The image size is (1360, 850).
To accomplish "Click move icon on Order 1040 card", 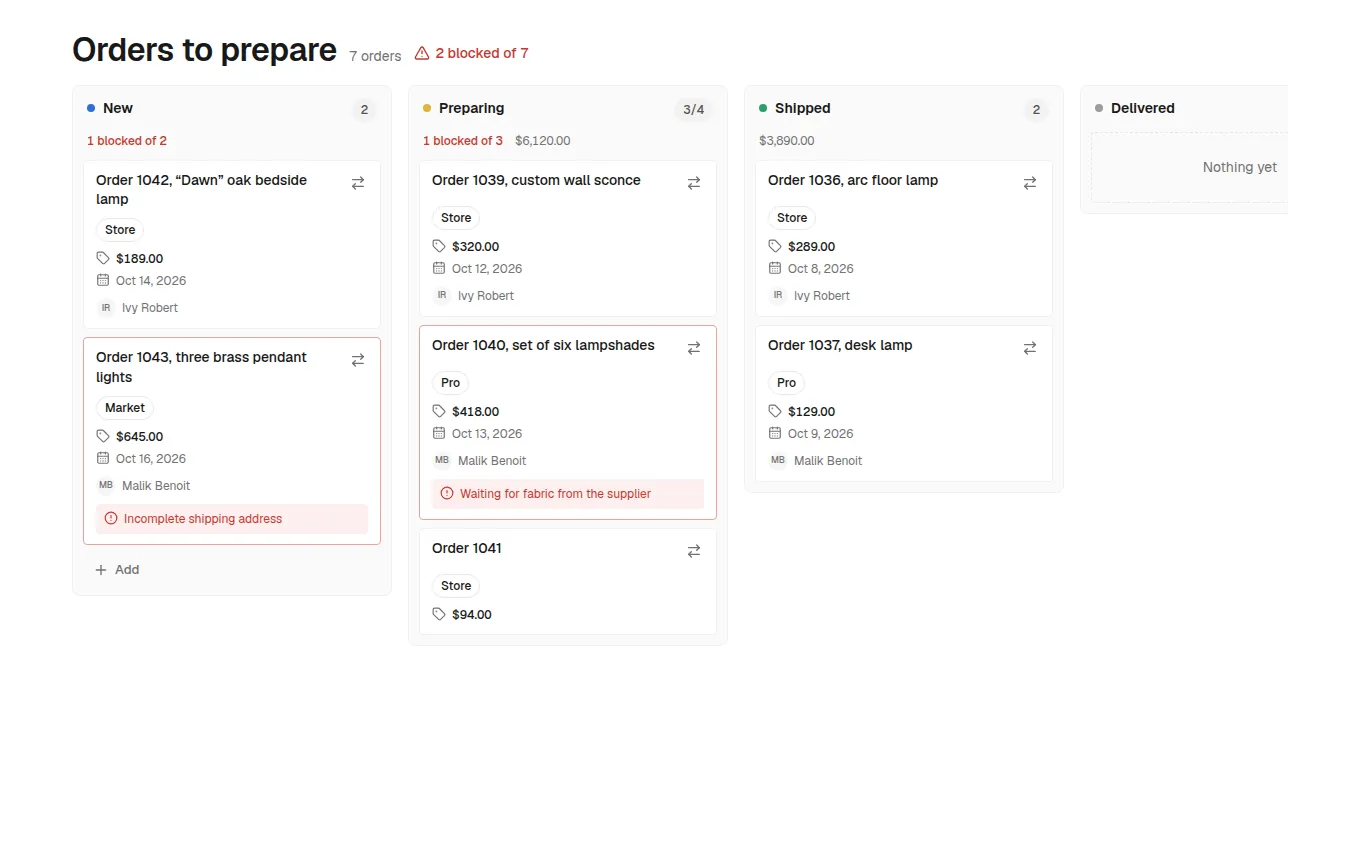I will pyautogui.click(x=694, y=348).
